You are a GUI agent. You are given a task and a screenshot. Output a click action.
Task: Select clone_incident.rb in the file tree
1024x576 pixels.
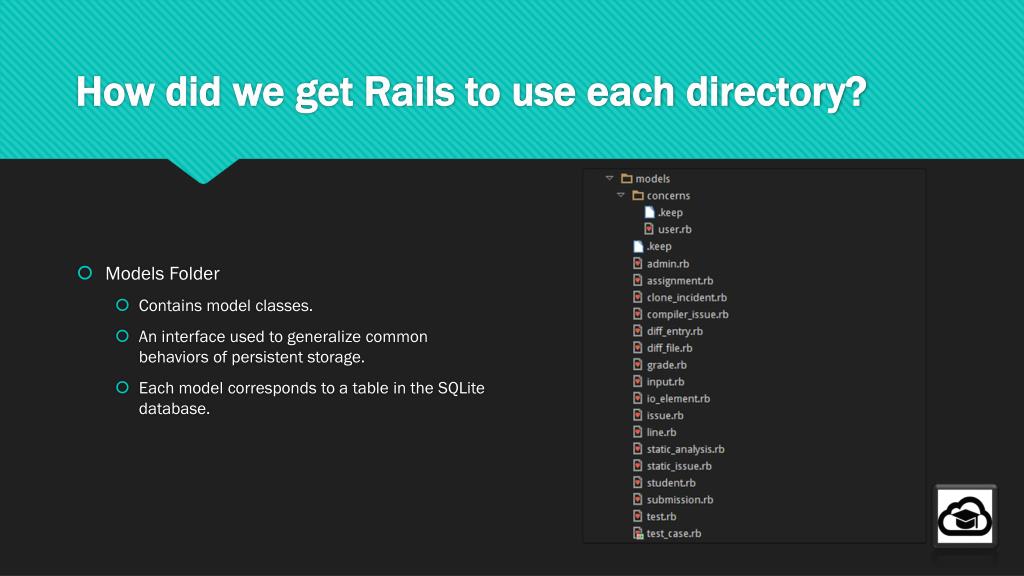click(x=686, y=297)
